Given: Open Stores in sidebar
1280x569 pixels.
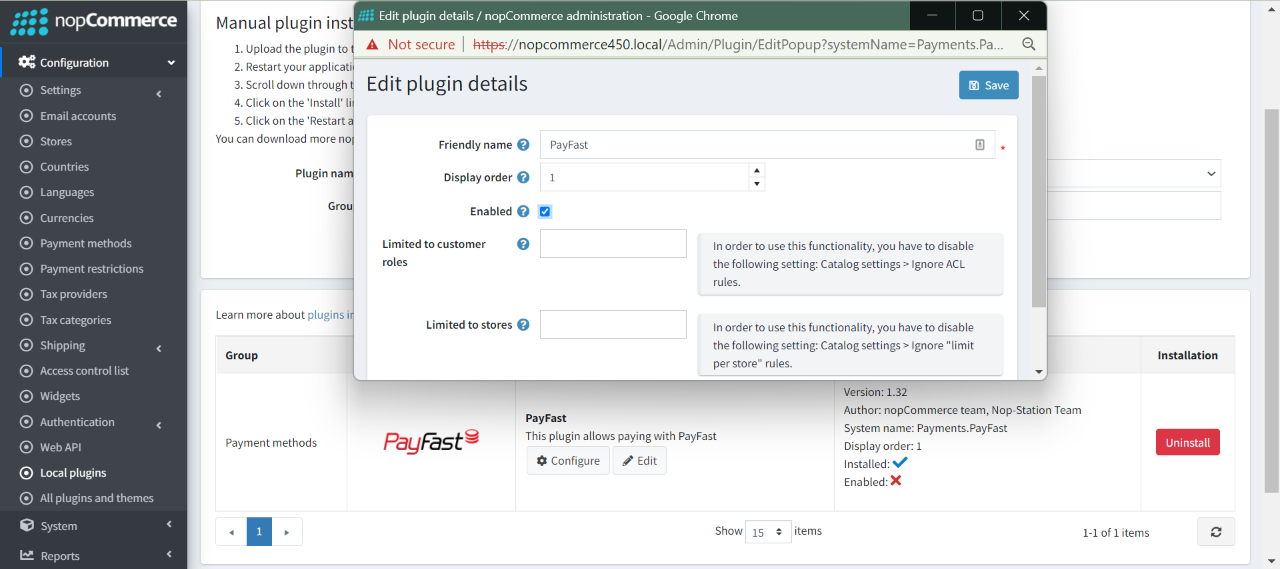Looking at the screenshot, I should point(56,142).
